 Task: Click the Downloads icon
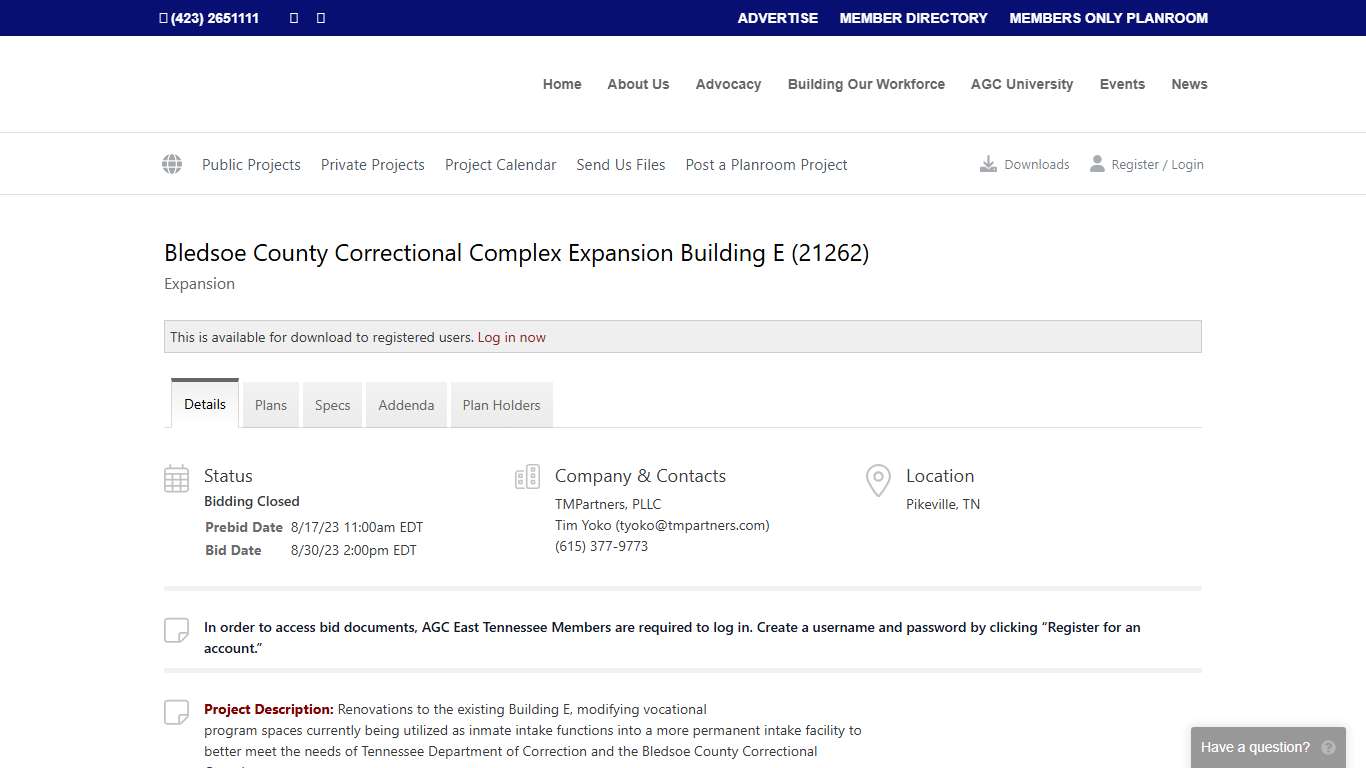point(988,163)
